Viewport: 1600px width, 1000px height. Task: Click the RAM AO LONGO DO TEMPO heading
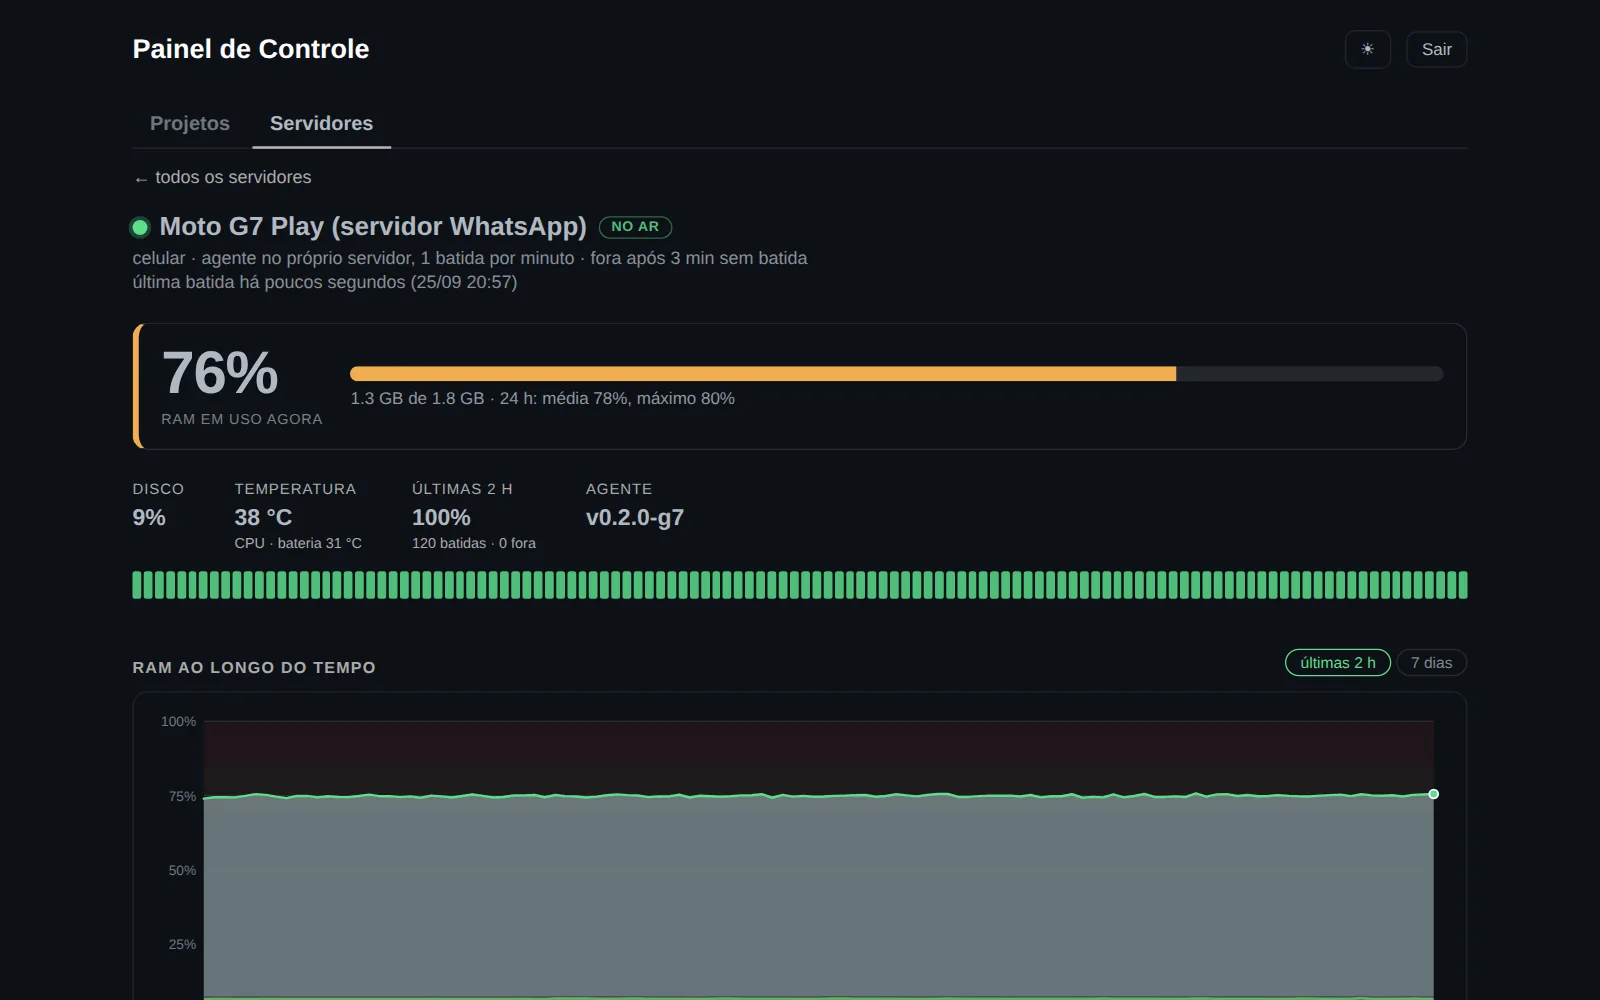point(254,668)
